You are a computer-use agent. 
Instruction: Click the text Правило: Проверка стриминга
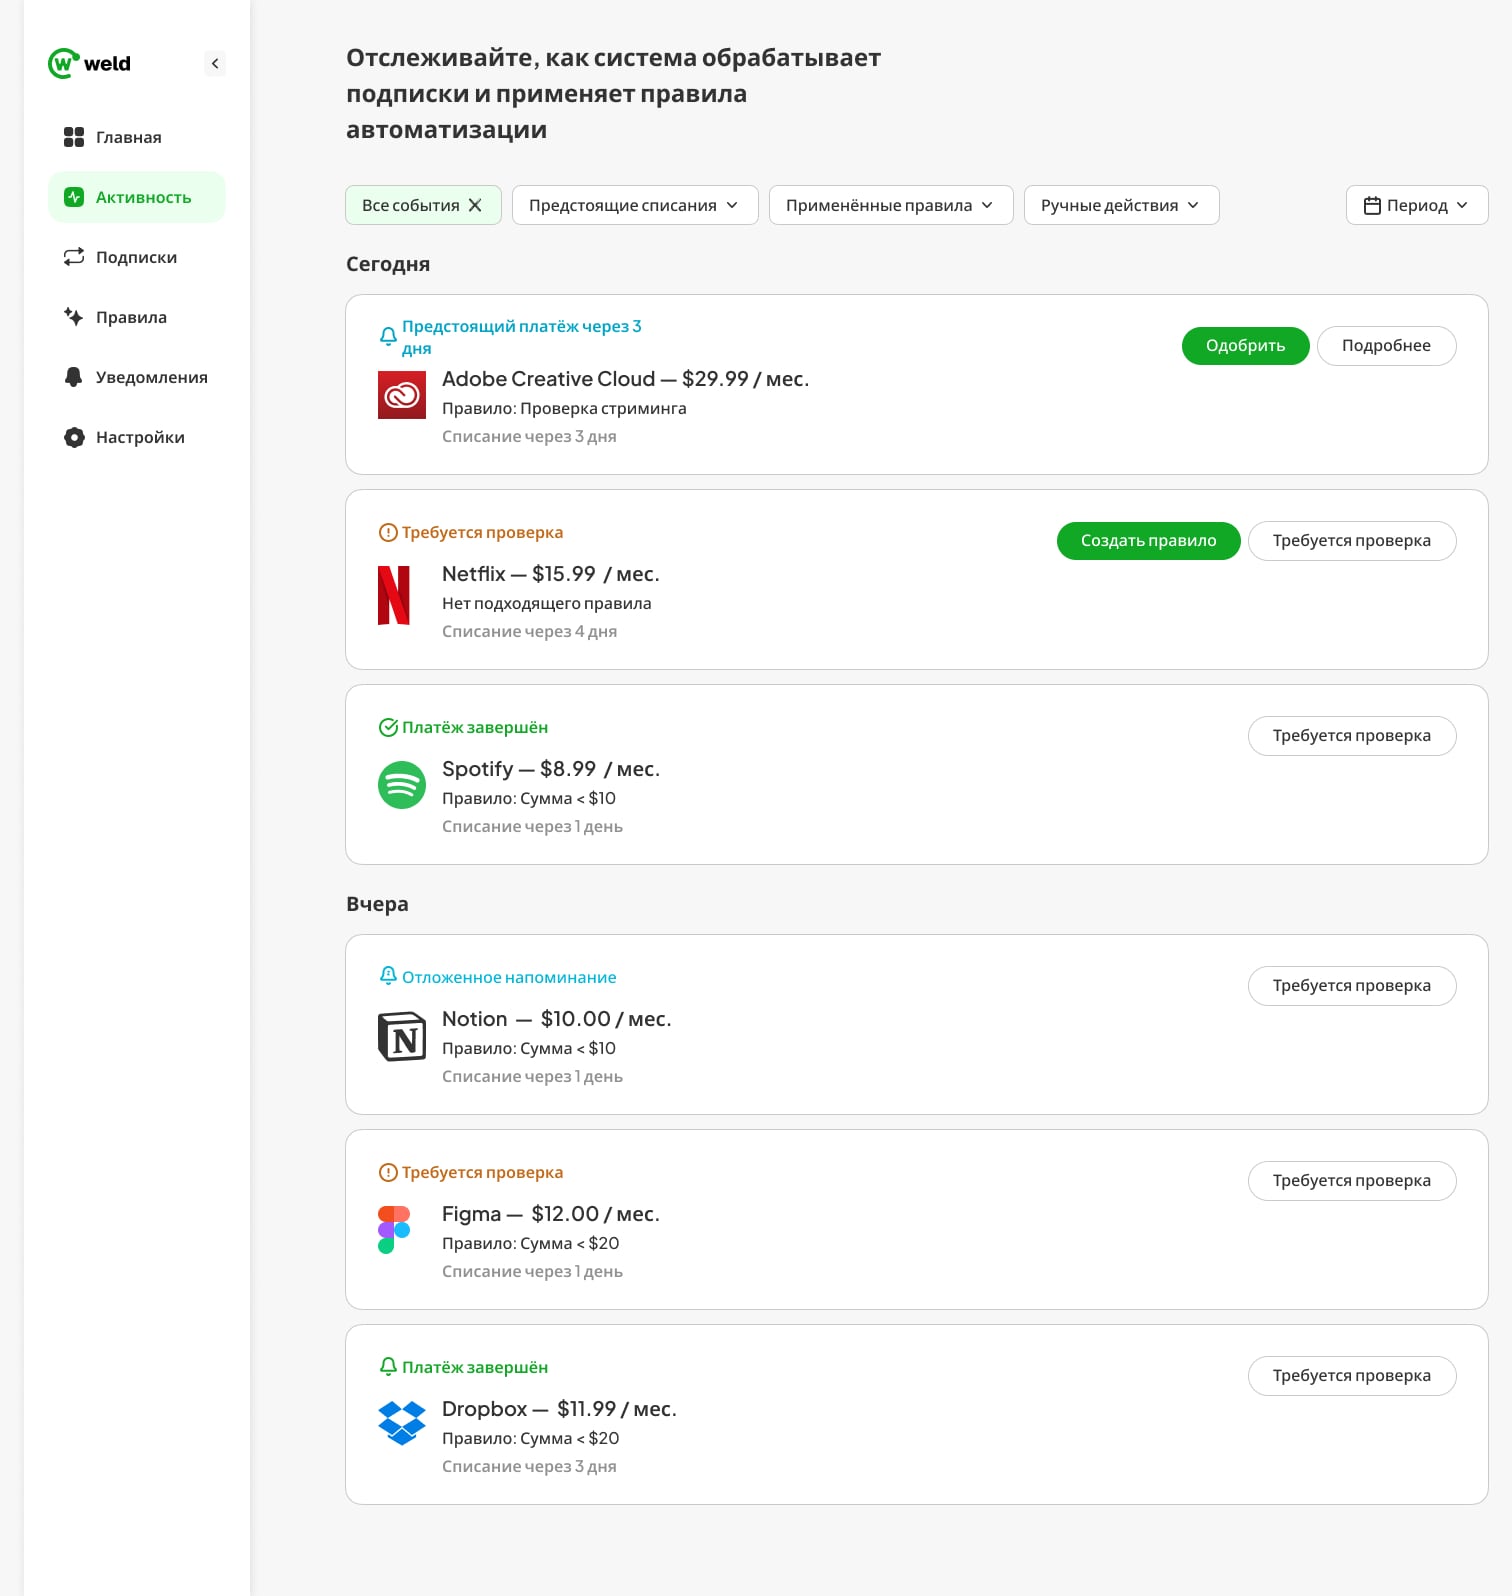coord(564,408)
